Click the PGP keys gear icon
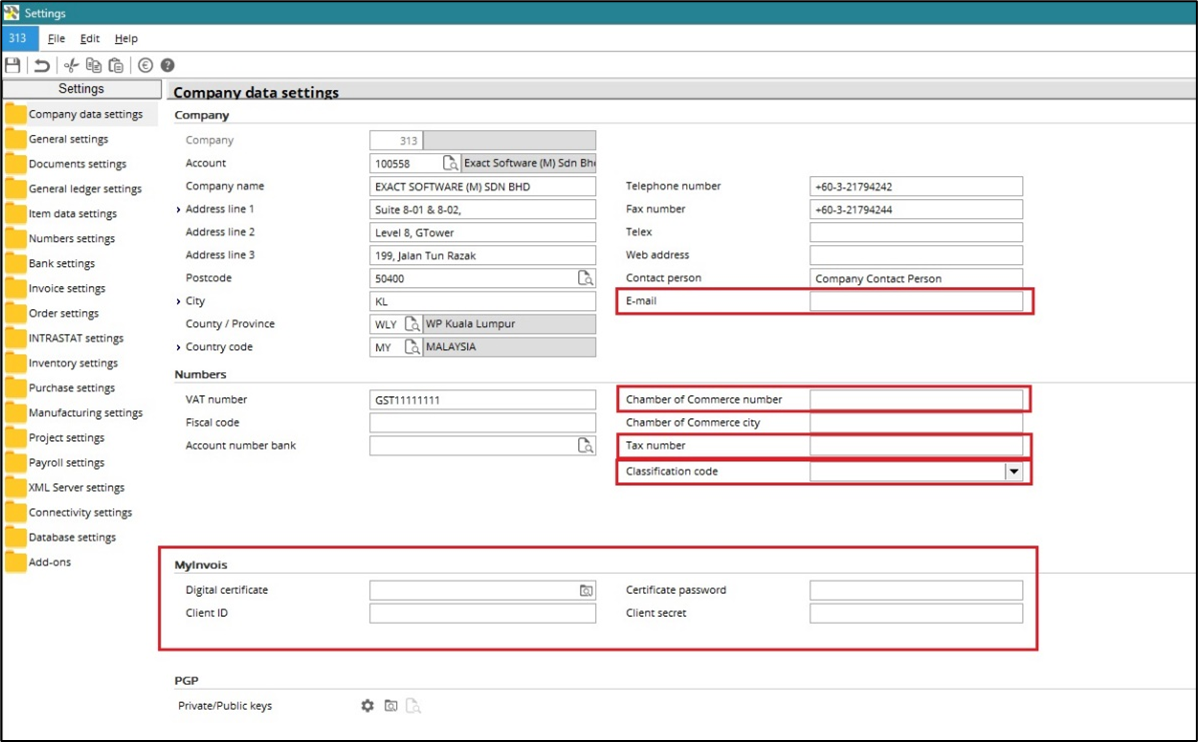 click(x=367, y=706)
